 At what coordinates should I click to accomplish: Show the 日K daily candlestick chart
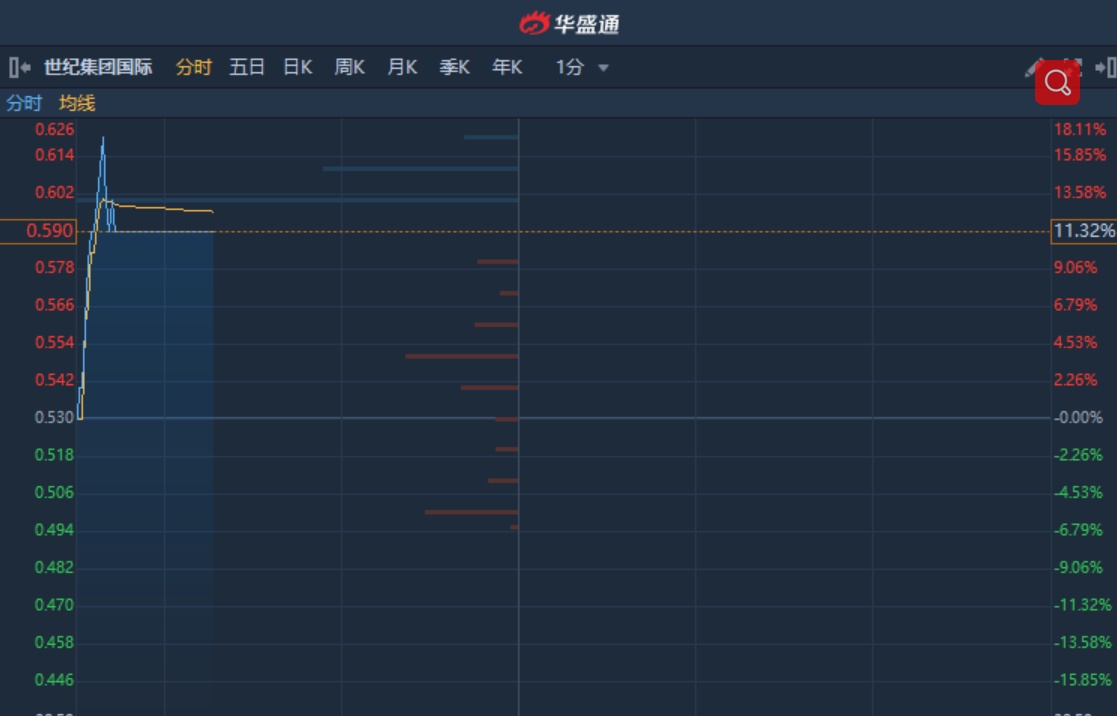298,68
